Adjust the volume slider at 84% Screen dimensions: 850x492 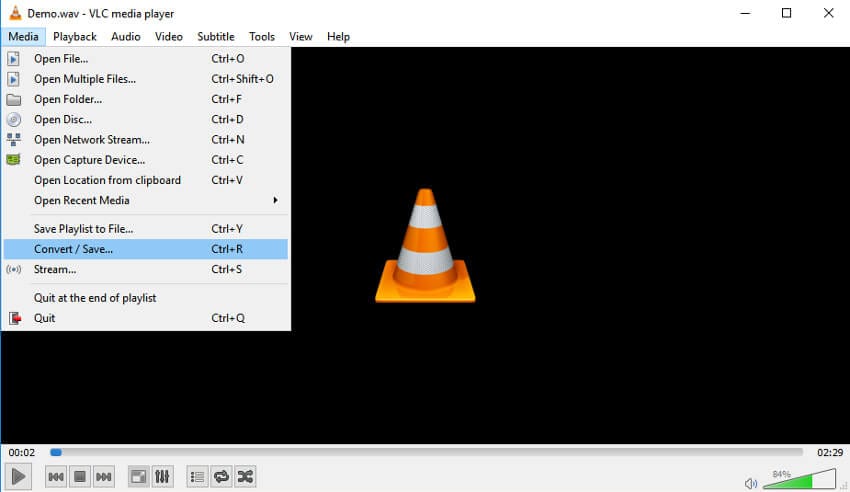pos(799,479)
